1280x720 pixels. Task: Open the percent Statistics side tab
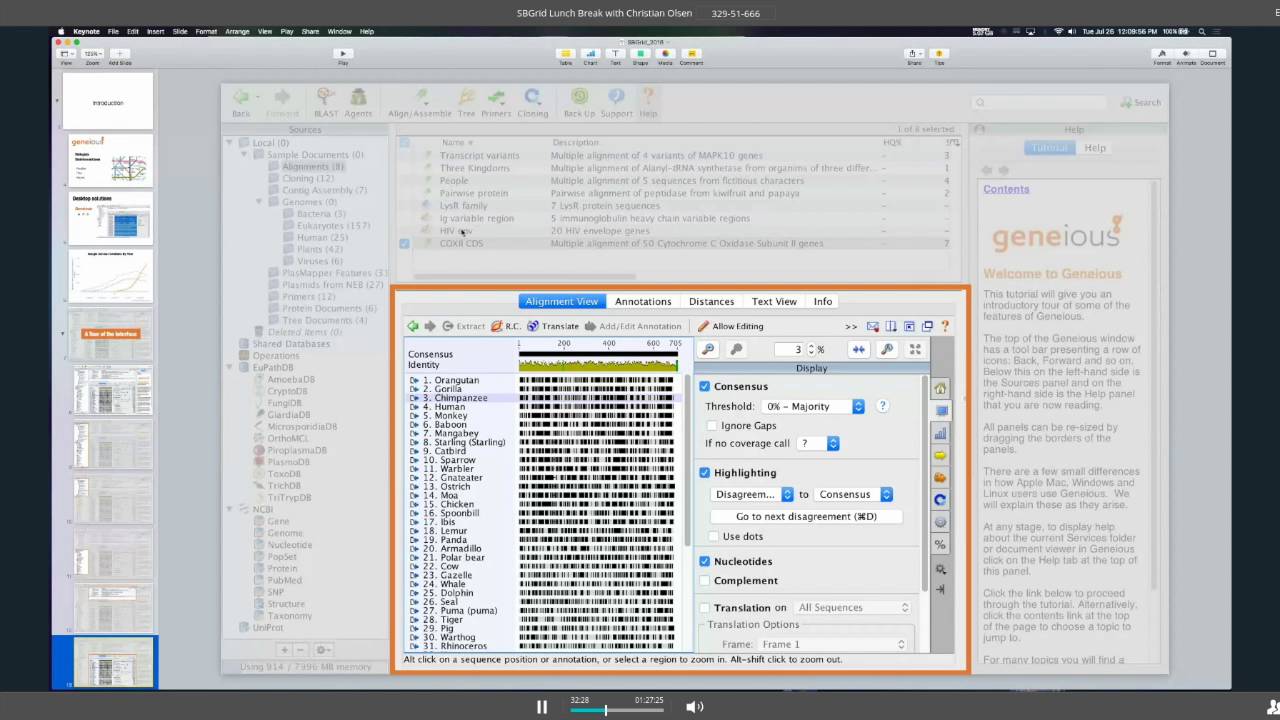pyautogui.click(x=940, y=544)
